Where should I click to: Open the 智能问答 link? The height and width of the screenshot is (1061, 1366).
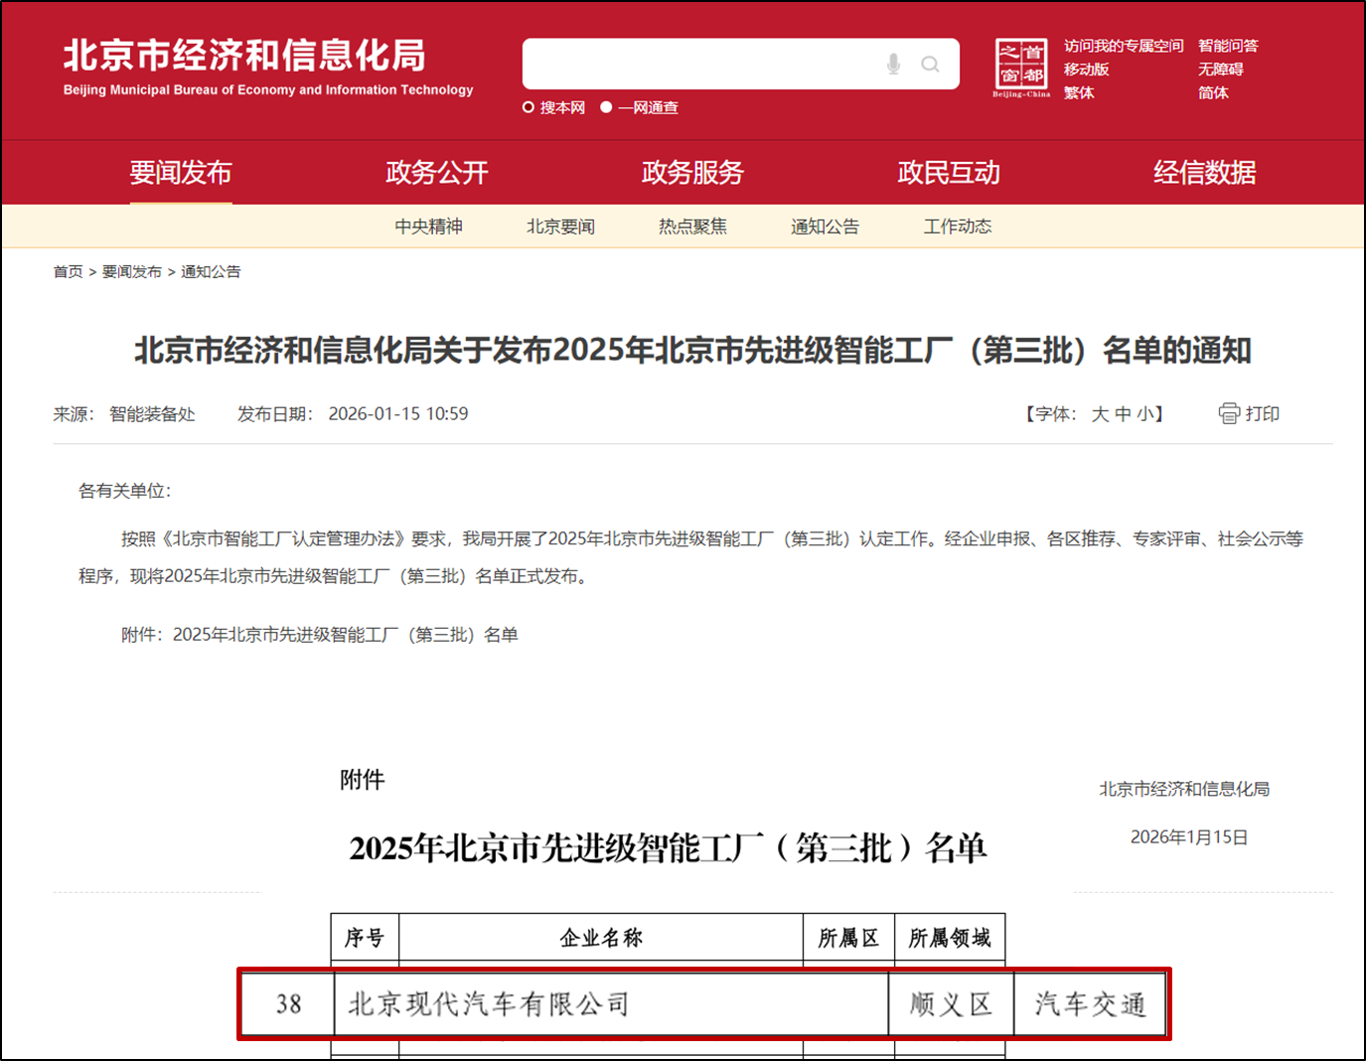click(x=1228, y=46)
